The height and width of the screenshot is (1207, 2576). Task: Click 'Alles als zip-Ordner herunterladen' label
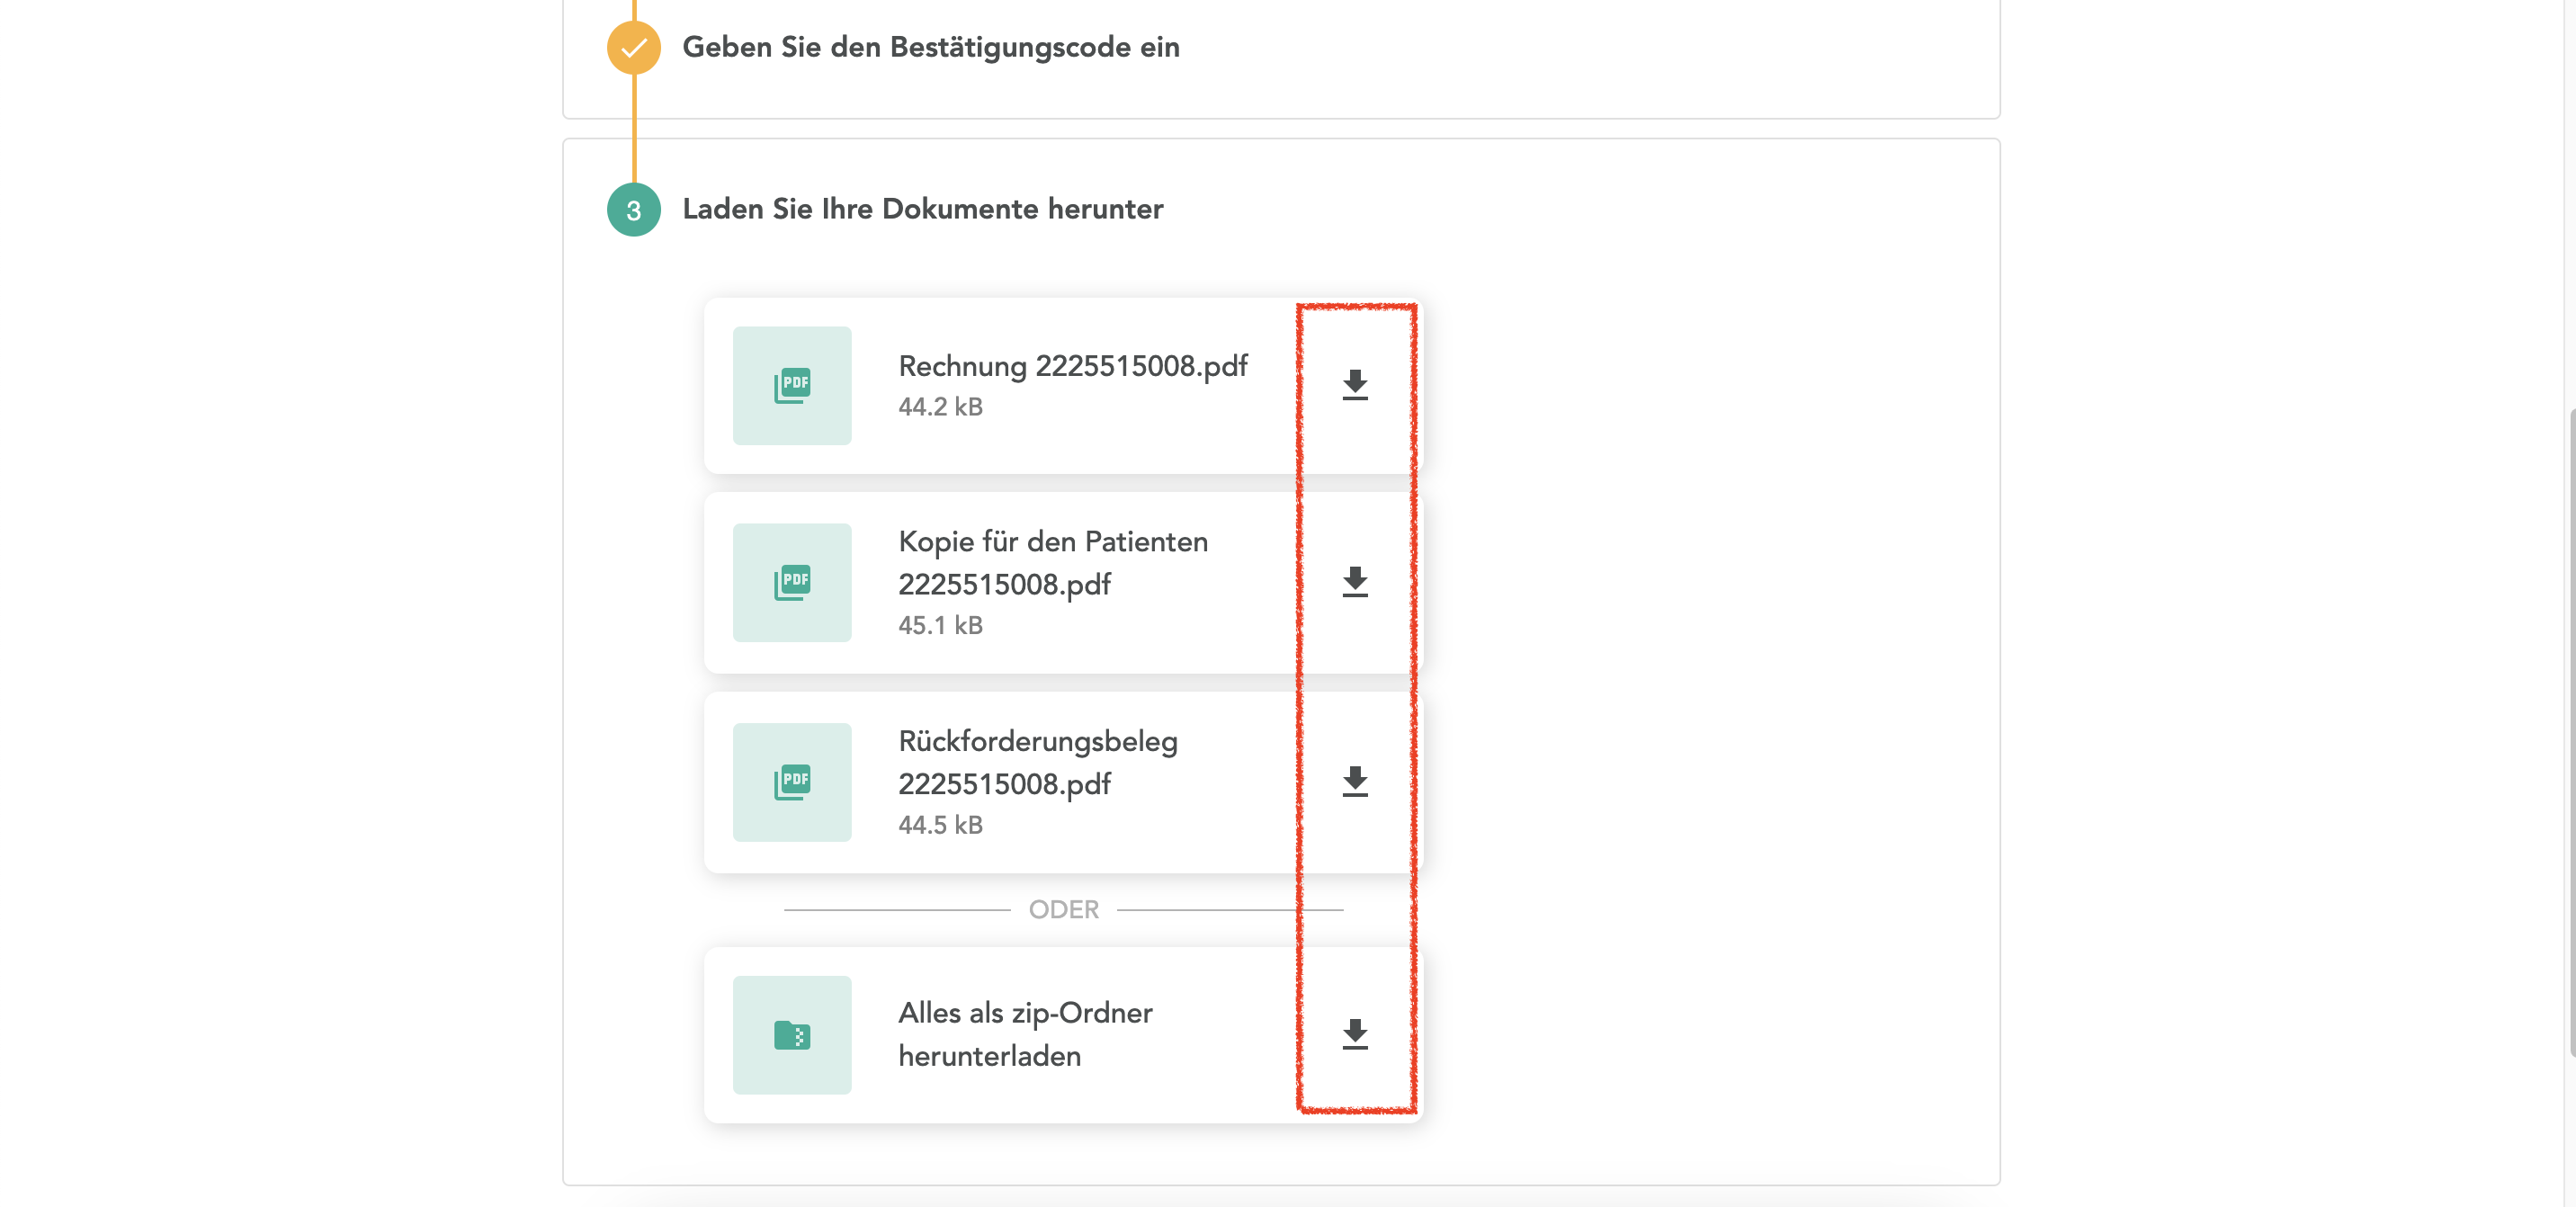1025,1034
